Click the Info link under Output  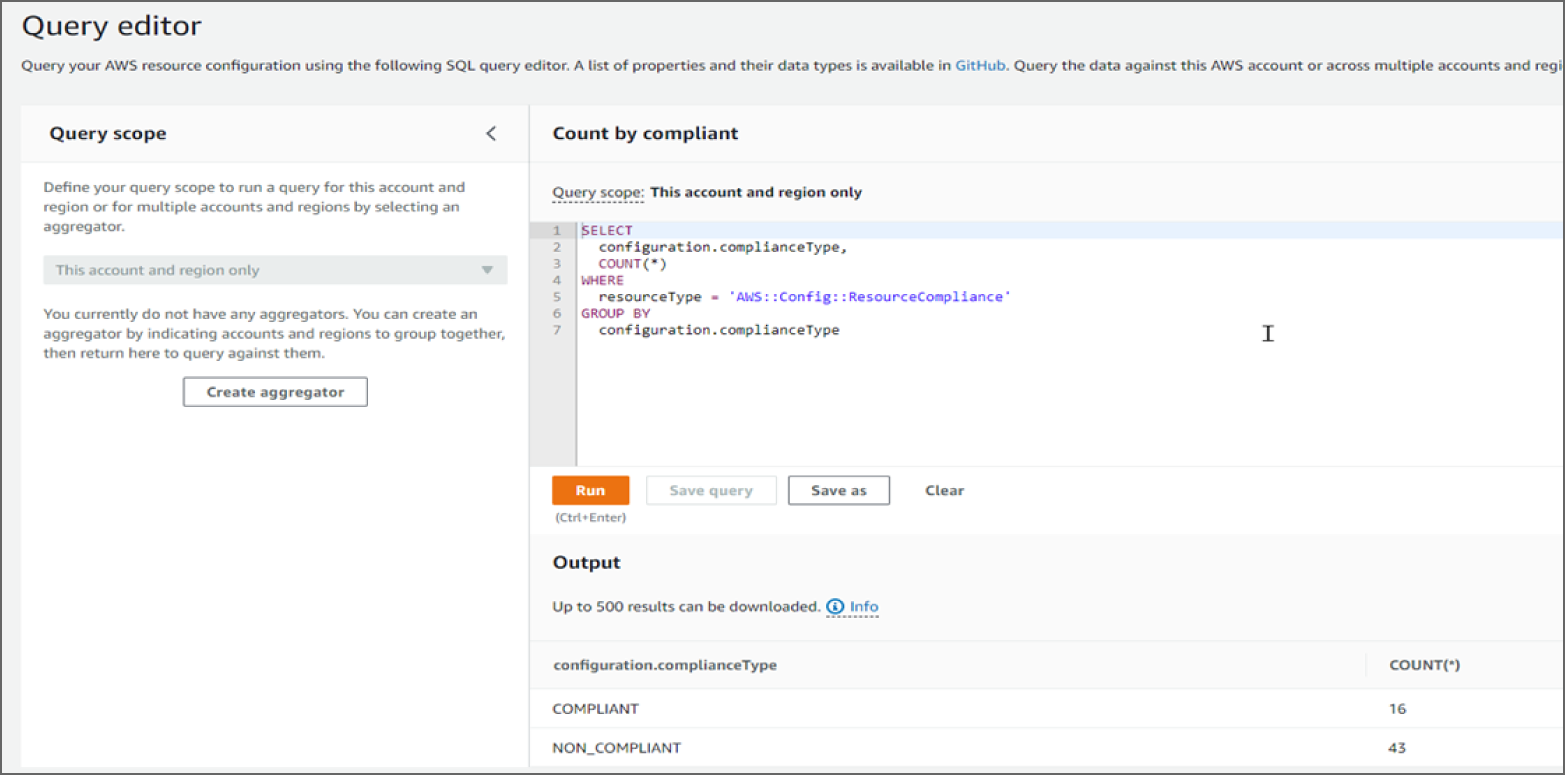(x=864, y=606)
